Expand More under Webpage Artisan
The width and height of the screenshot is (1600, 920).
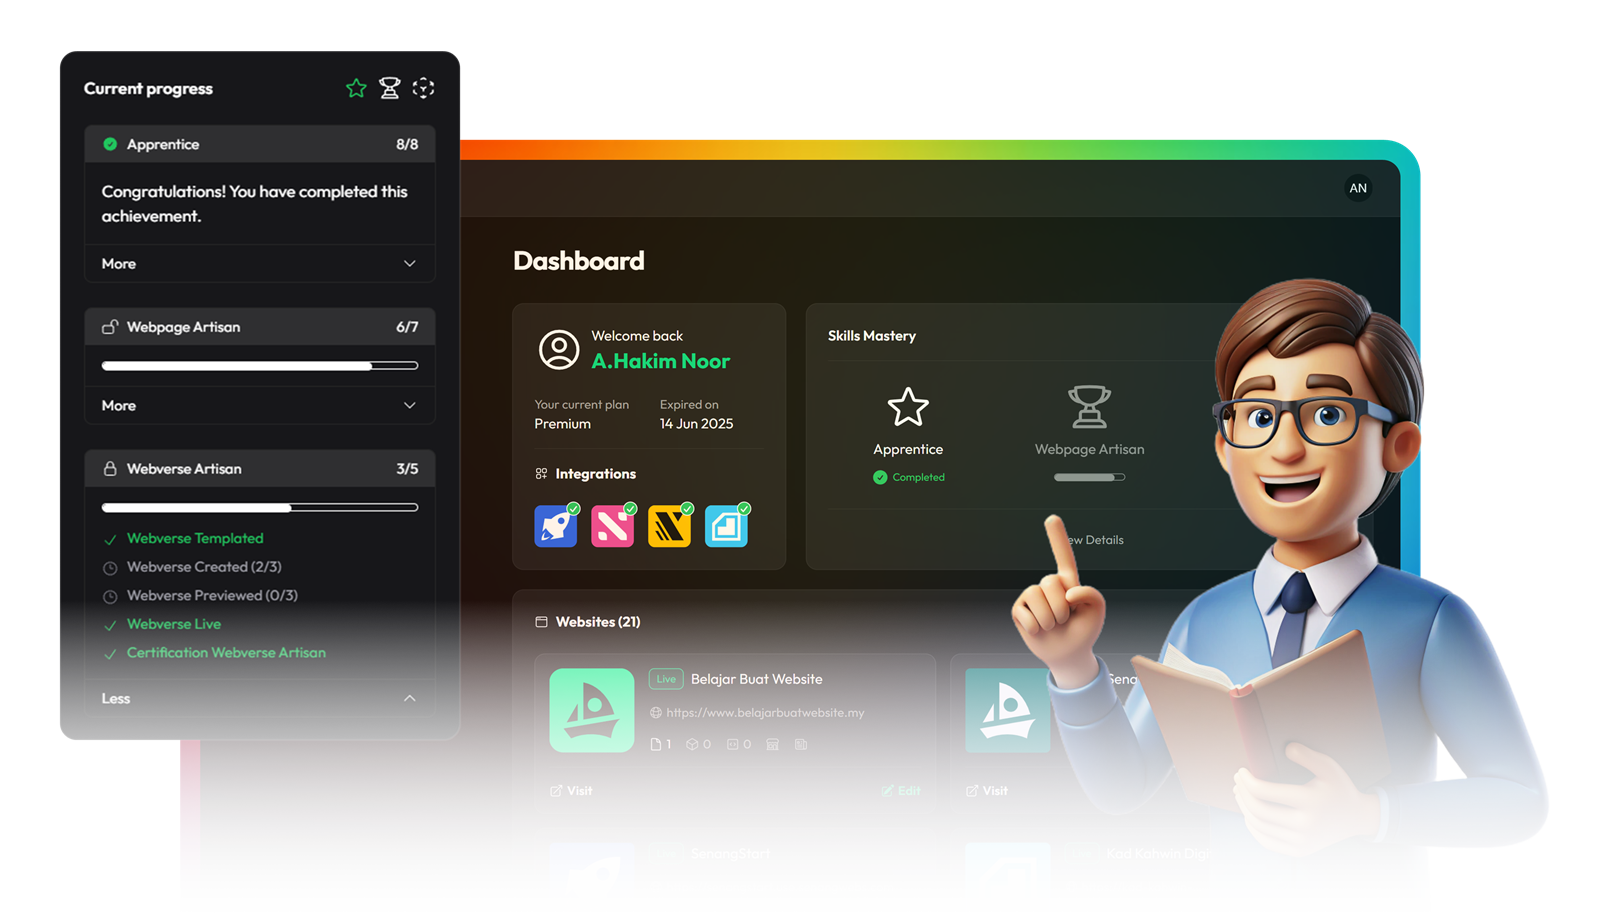[259, 406]
